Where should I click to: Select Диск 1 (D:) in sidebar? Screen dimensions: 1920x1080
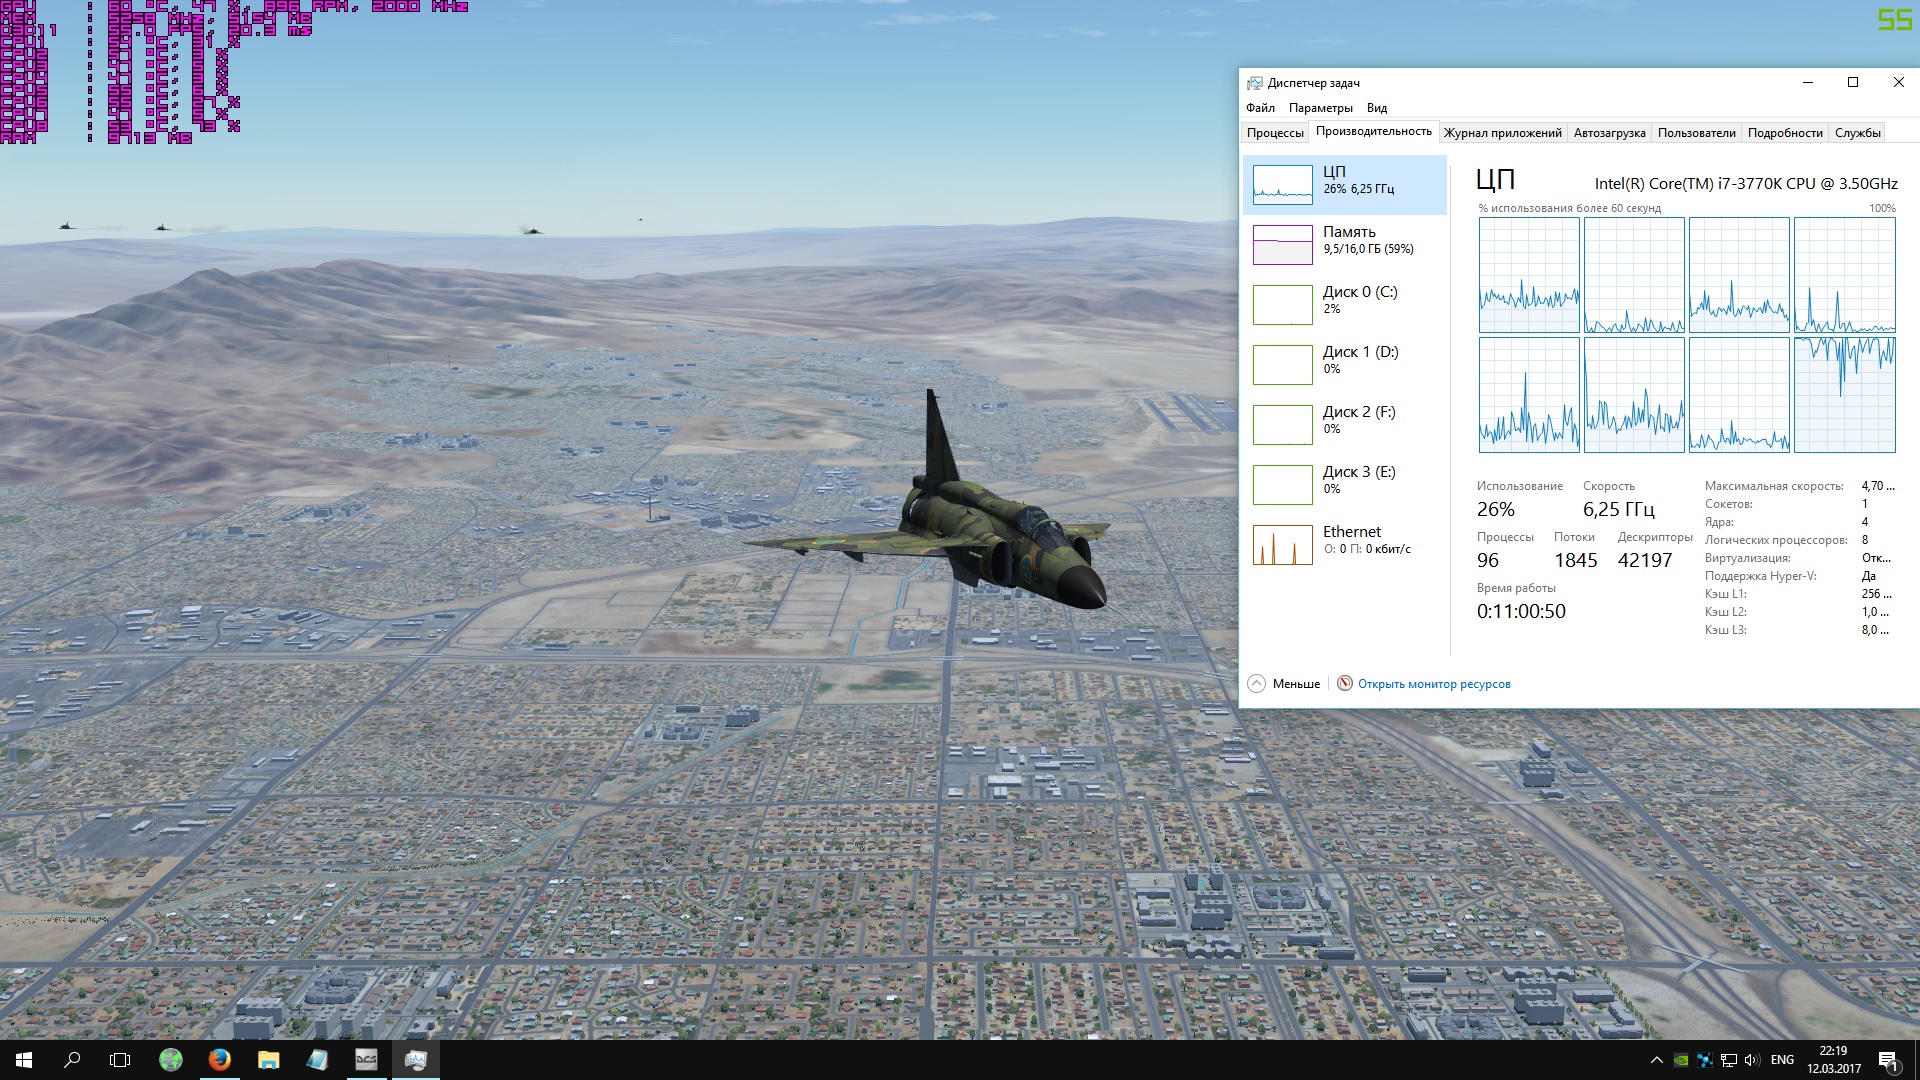pos(1345,365)
